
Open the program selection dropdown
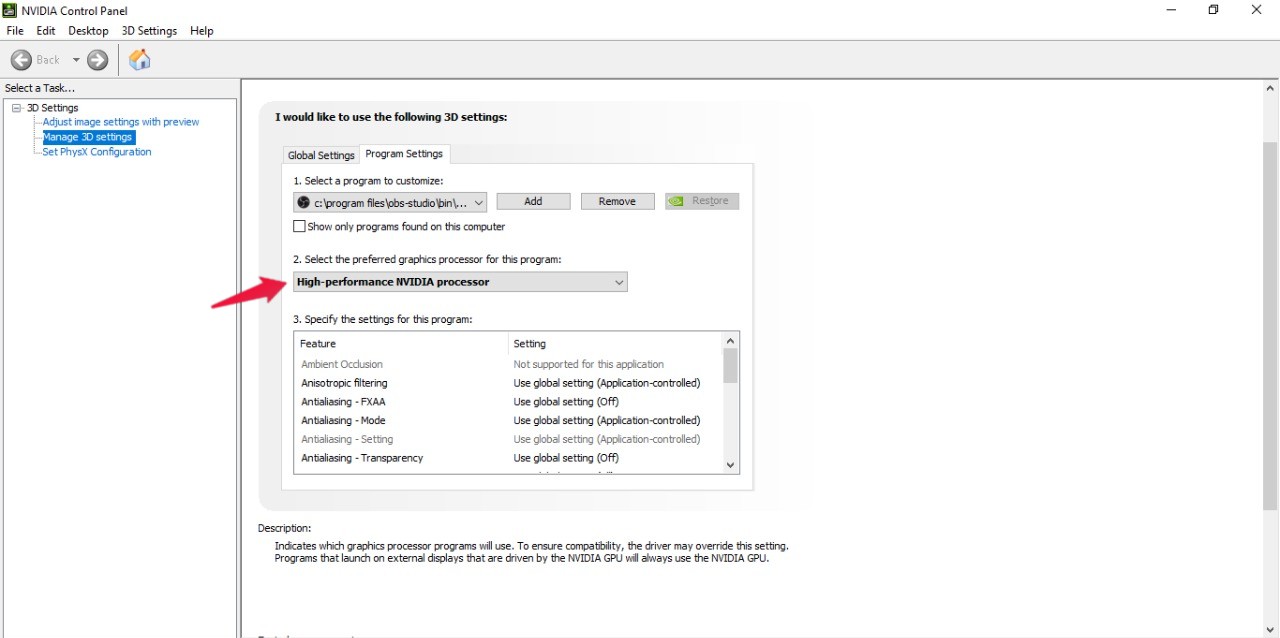coord(390,202)
